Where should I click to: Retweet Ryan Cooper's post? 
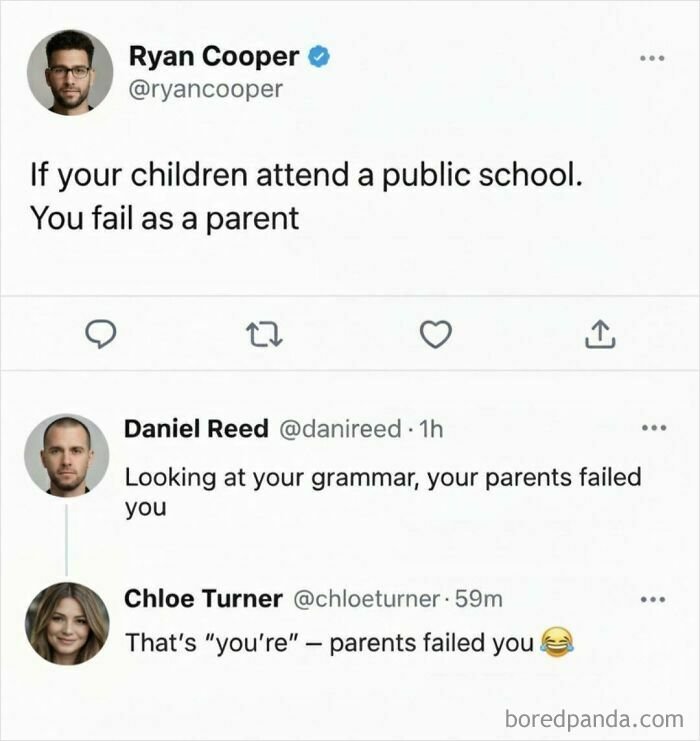266,336
